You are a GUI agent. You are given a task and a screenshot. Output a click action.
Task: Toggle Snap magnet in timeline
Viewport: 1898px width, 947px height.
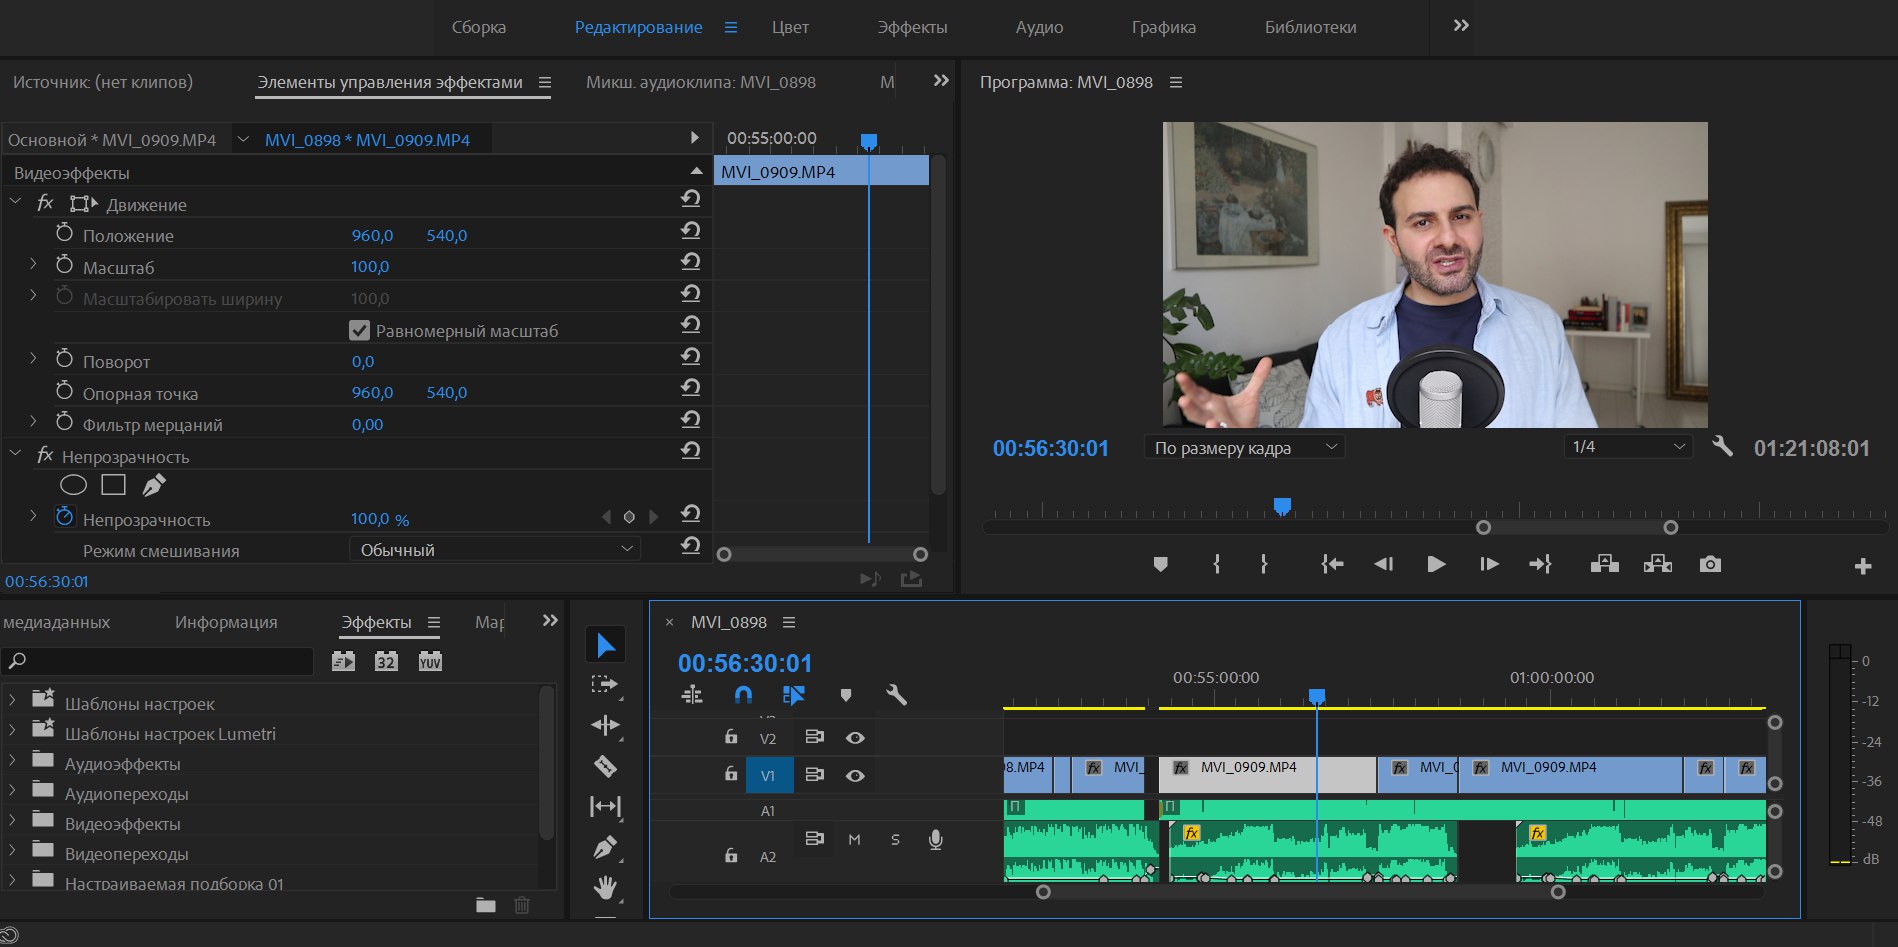pyautogui.click(x=743, y=695)
